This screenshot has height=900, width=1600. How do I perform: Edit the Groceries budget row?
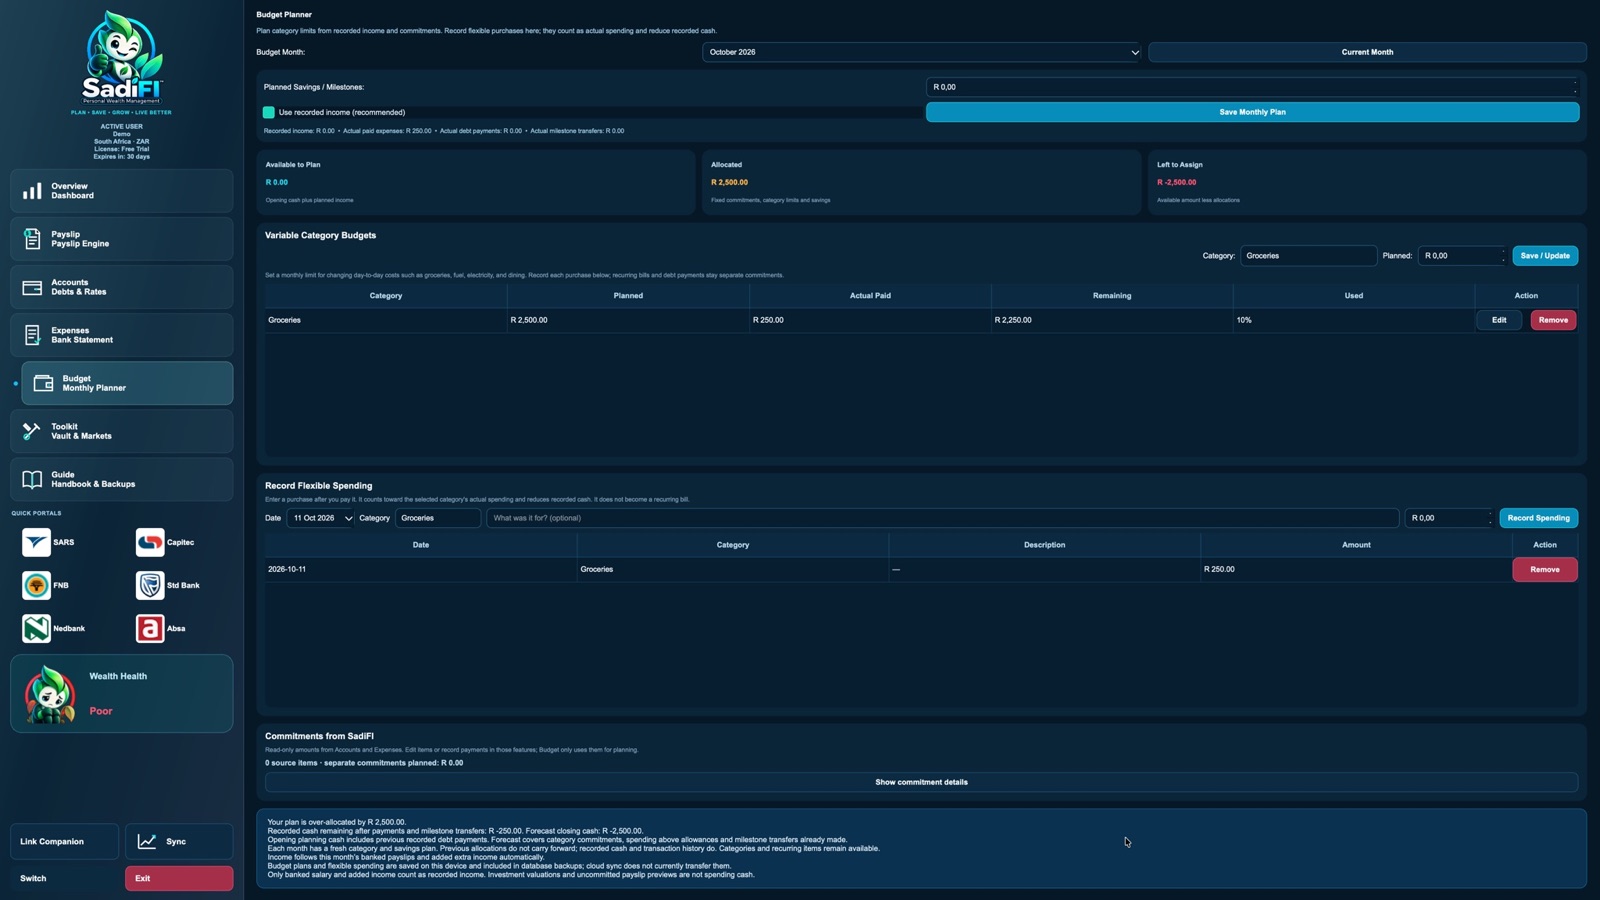pyautogui.click(x=1499, y=320)
